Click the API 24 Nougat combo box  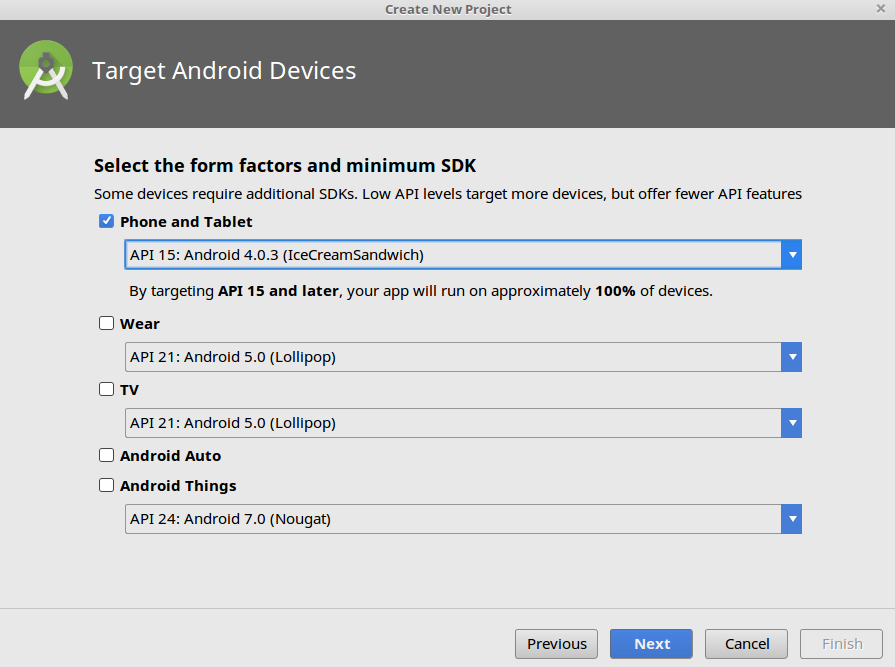tap(463, 519)
